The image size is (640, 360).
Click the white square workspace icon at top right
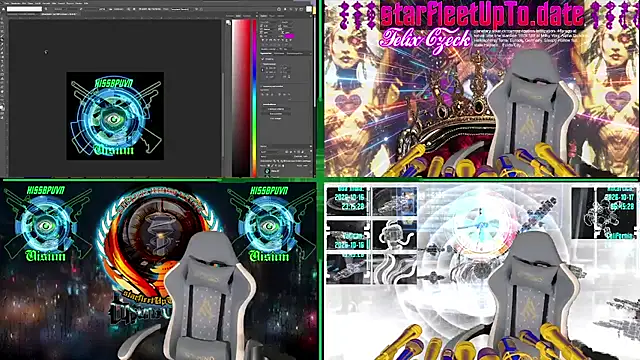[x=309, y=9]
